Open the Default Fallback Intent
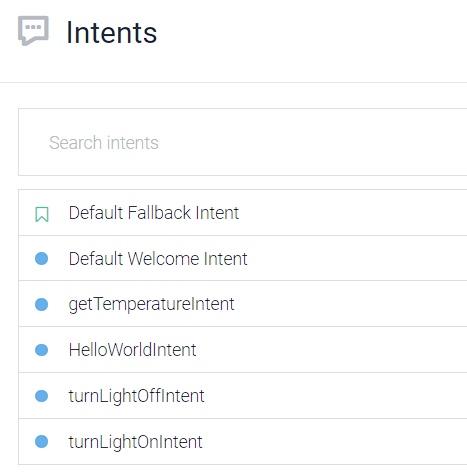This screenshot has width=467, height=473. 154,213
